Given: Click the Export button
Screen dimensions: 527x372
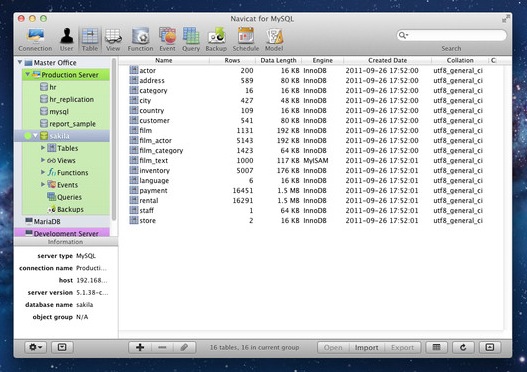Looking at the screenshot, I should point(402,347).
